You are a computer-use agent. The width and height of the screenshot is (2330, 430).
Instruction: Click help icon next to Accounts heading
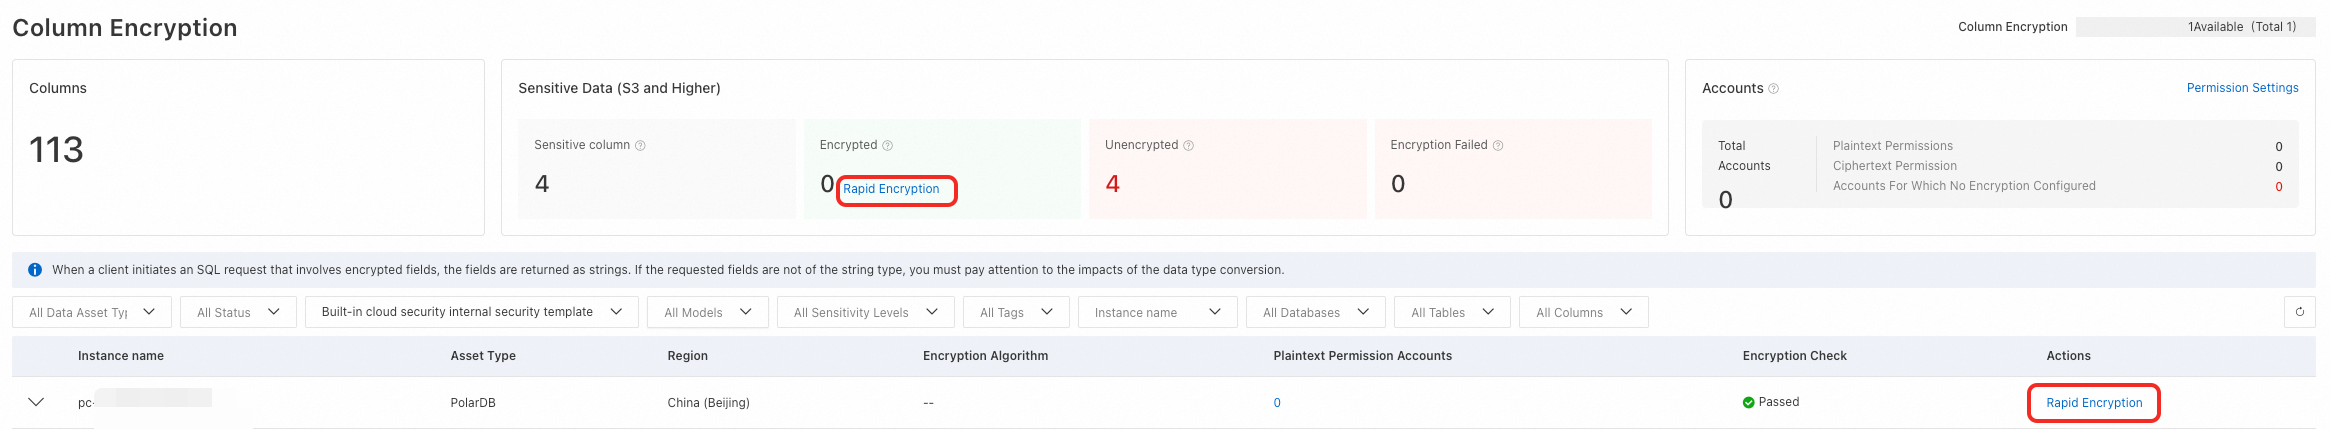click(1773, 89)
